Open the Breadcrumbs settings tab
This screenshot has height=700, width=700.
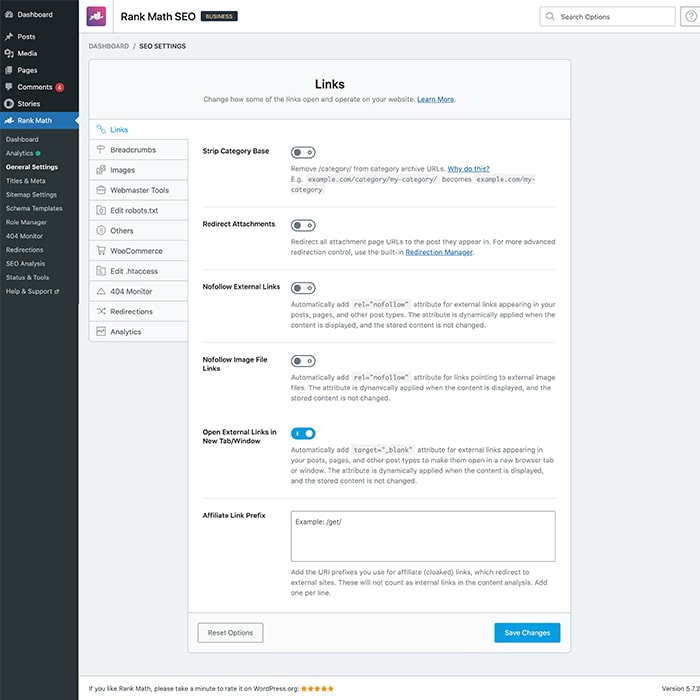coord(138,150)
